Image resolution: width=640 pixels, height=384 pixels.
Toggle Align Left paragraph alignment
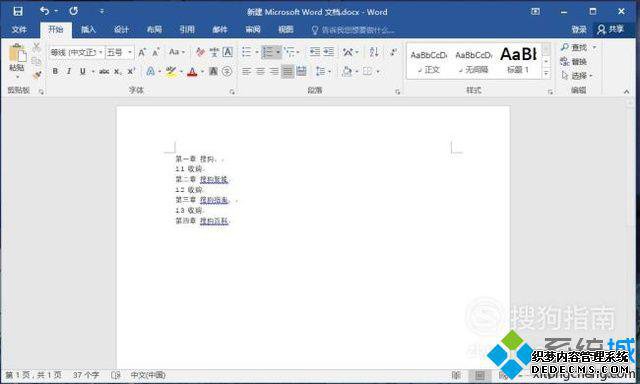pyautogui.click(x=246, y=71)
